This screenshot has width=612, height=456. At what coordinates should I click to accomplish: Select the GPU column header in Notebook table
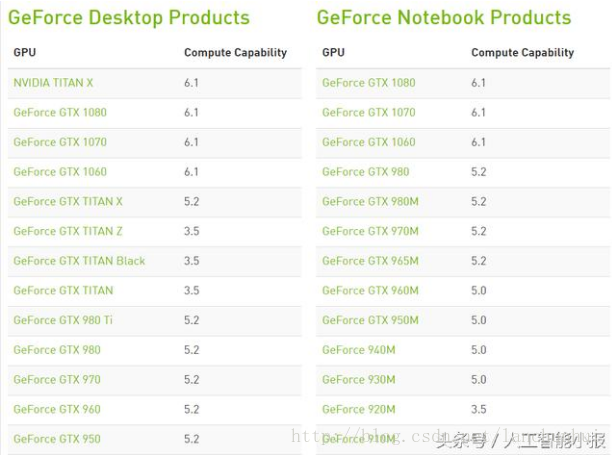(x=333, y=52)
